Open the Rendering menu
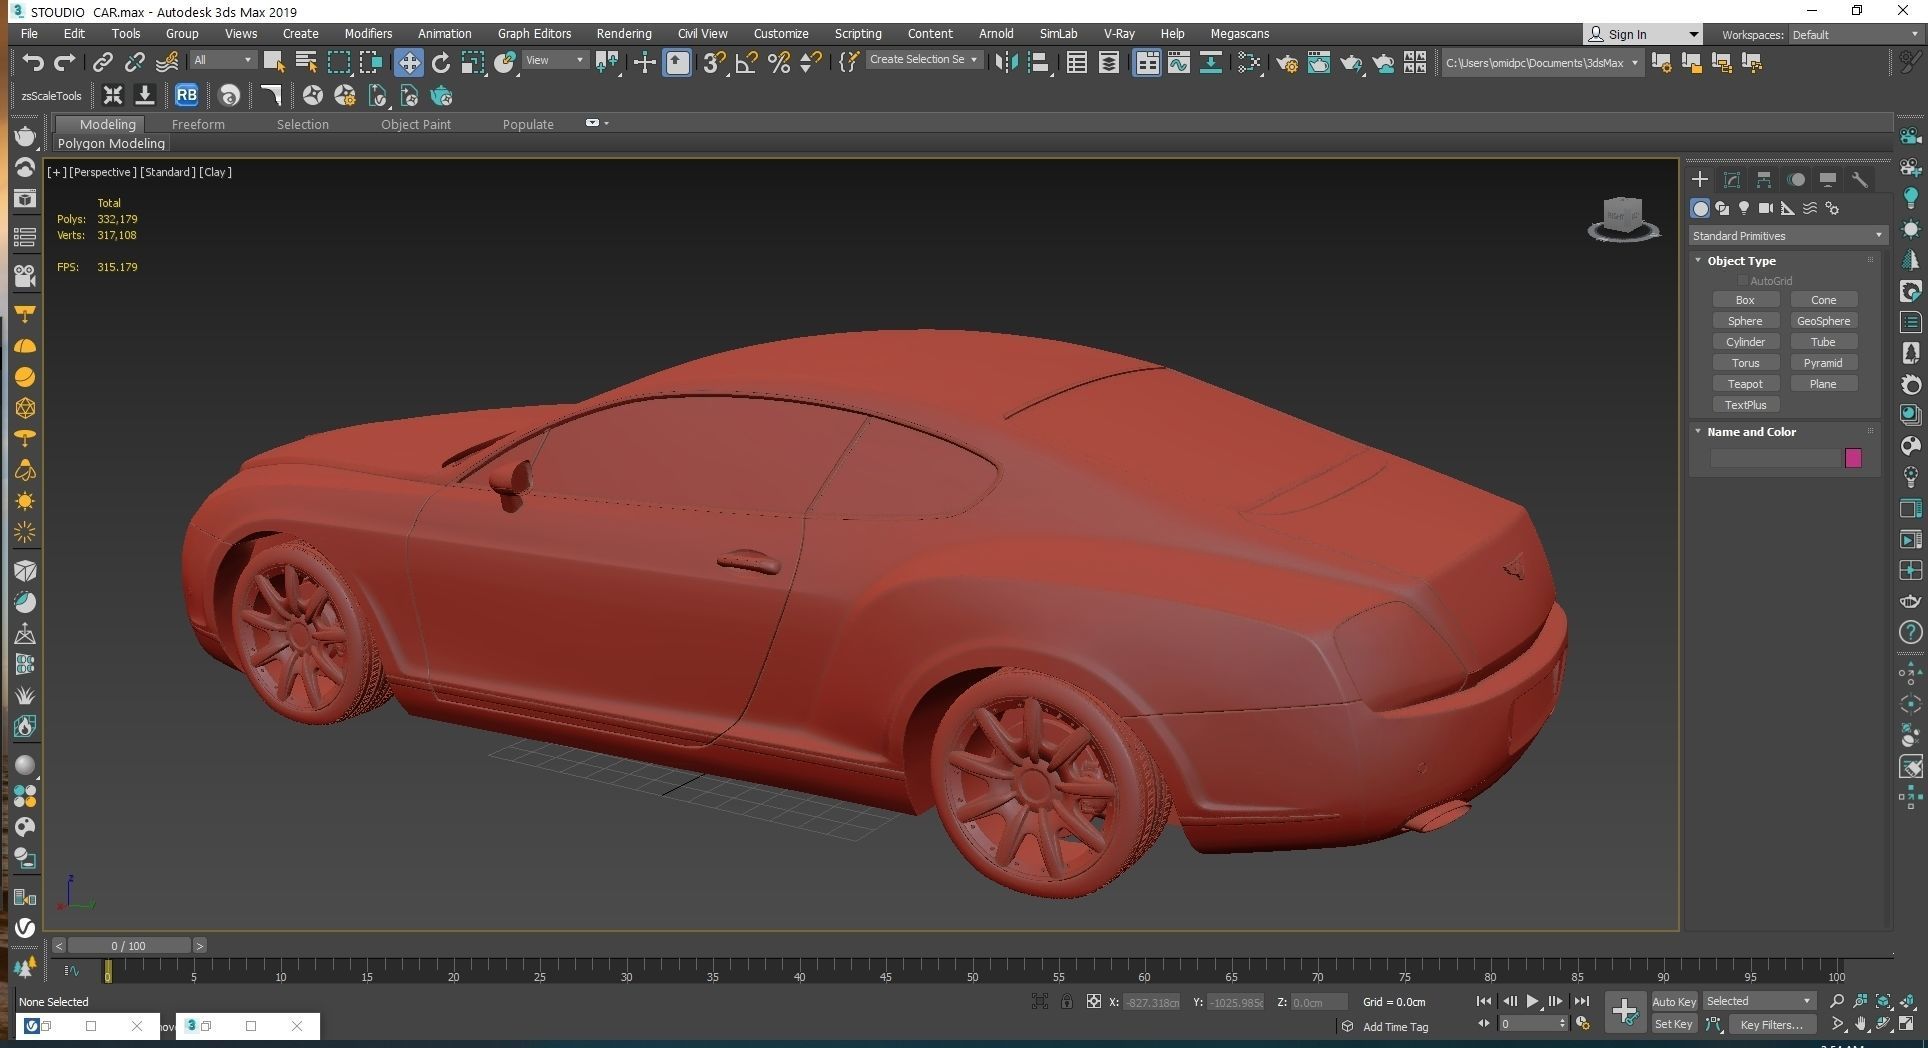The width and height of the screenshot is (1928, 1048). pos(624,33)
